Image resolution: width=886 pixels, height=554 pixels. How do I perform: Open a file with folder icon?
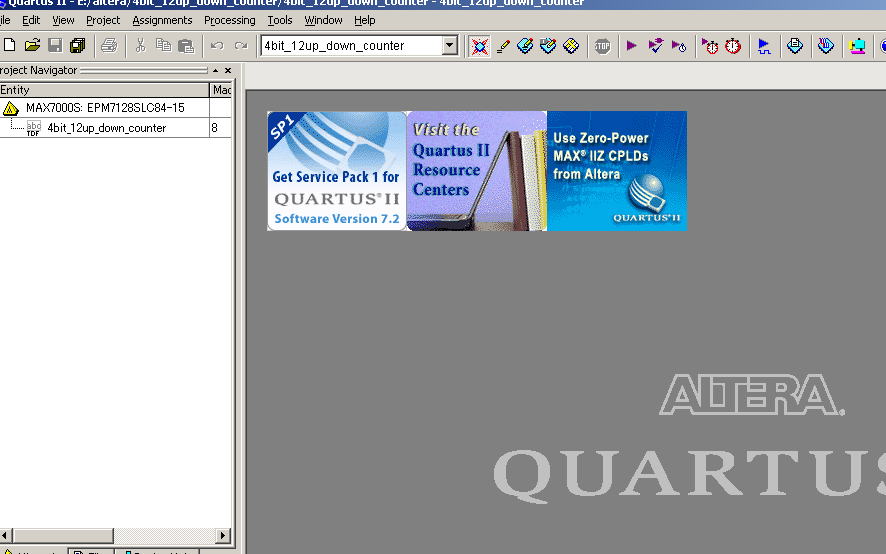(x=32, y=45)
